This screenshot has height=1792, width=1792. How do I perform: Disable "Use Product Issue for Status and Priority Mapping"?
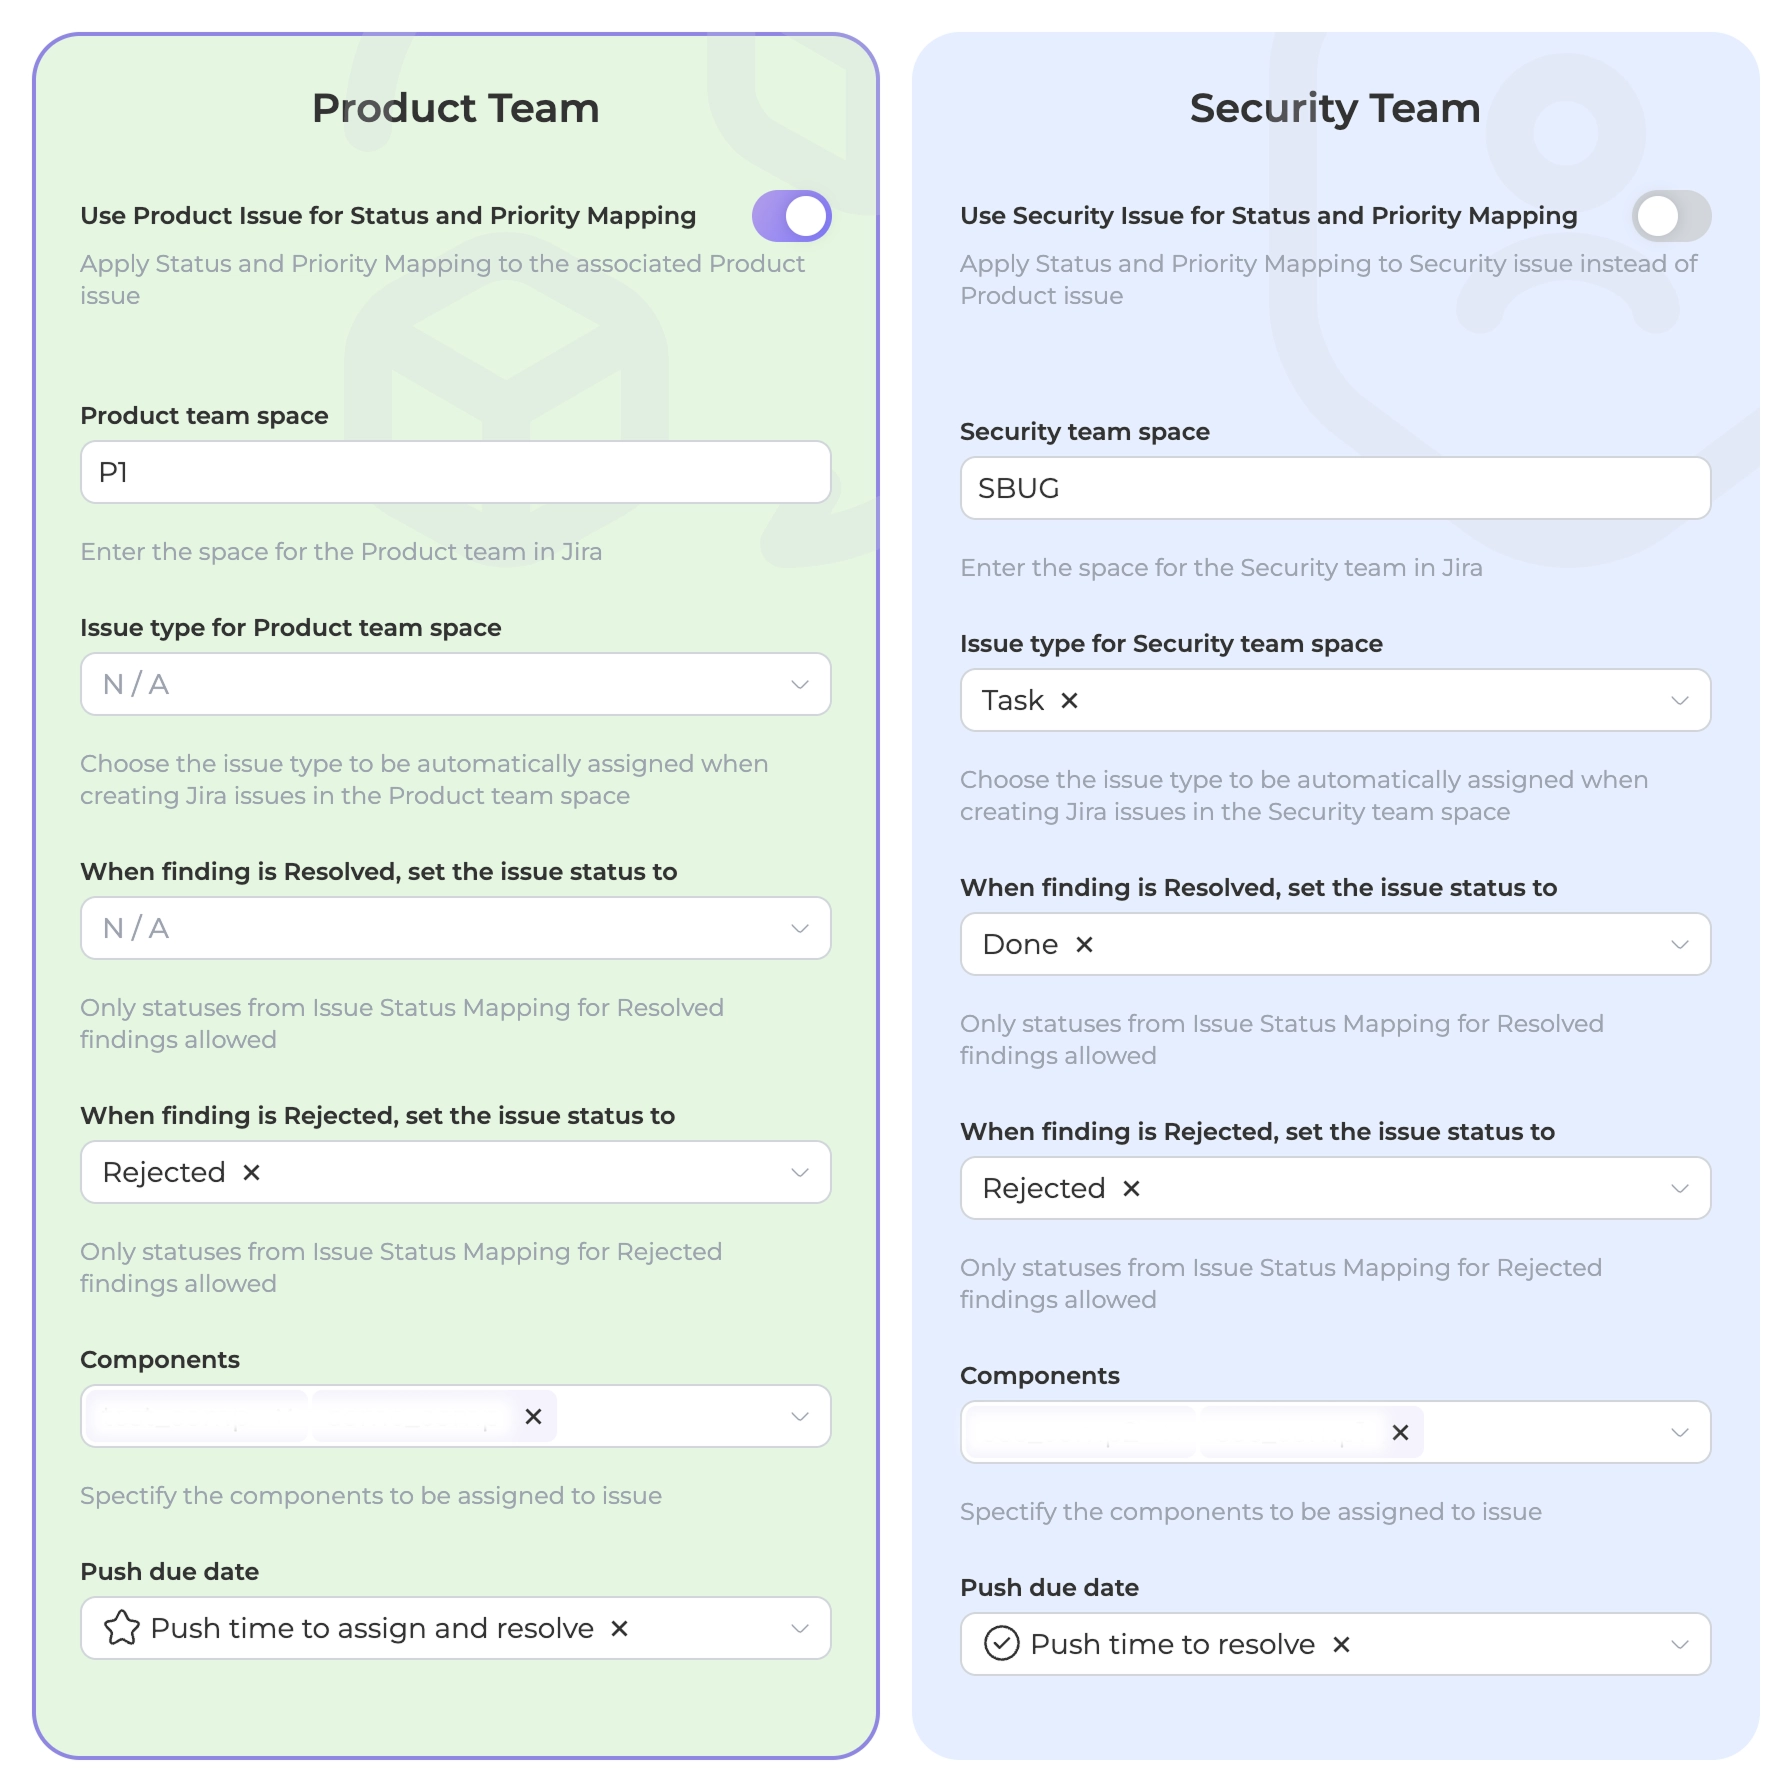790,215
